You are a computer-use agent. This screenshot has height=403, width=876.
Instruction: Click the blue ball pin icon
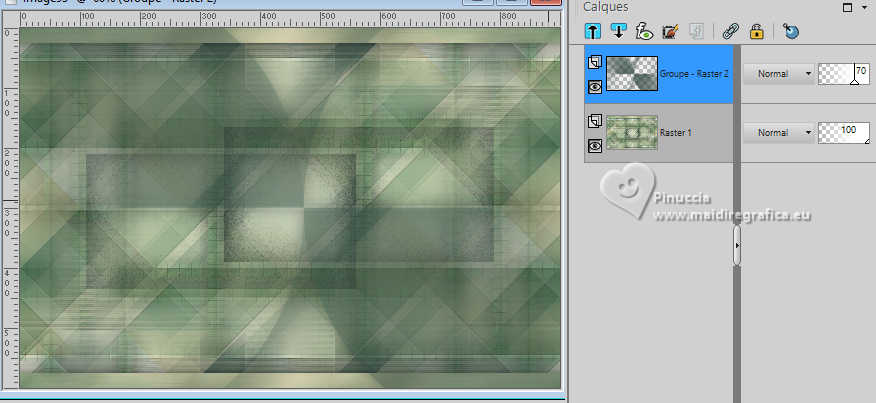pyautogui.click(x=791, y=31)
